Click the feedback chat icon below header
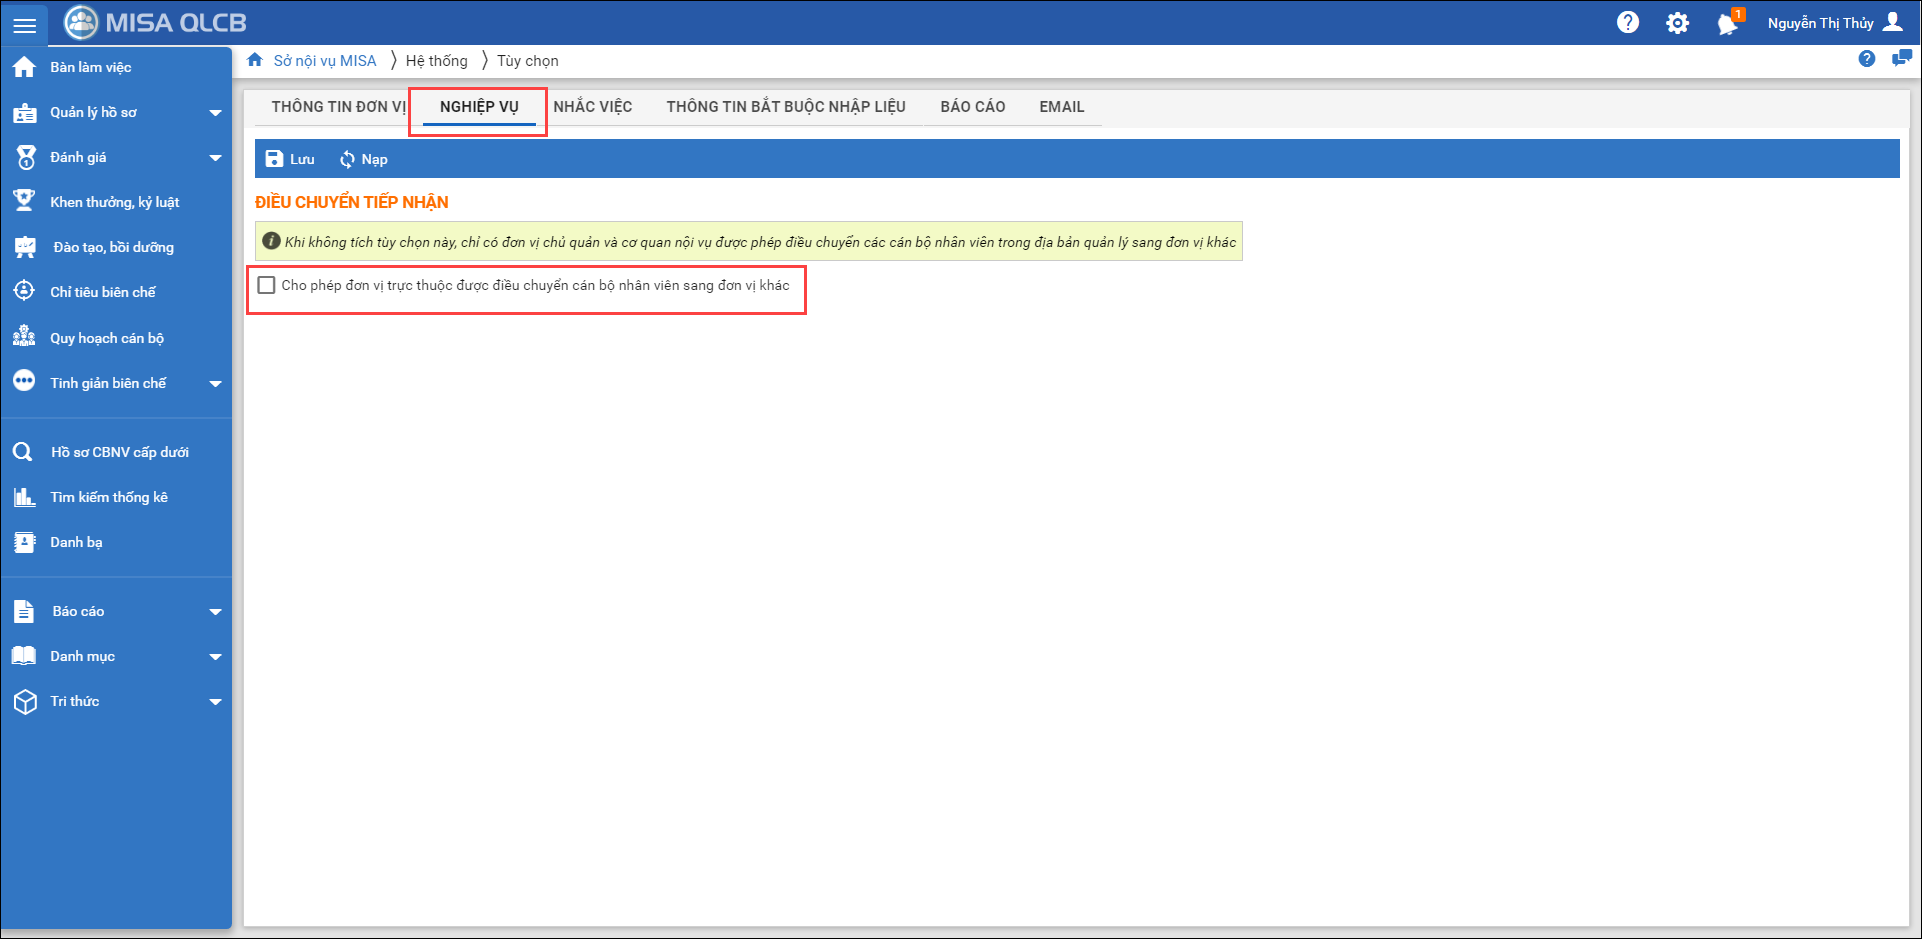Viewport: 1922px width, 939px height. 1901,59
